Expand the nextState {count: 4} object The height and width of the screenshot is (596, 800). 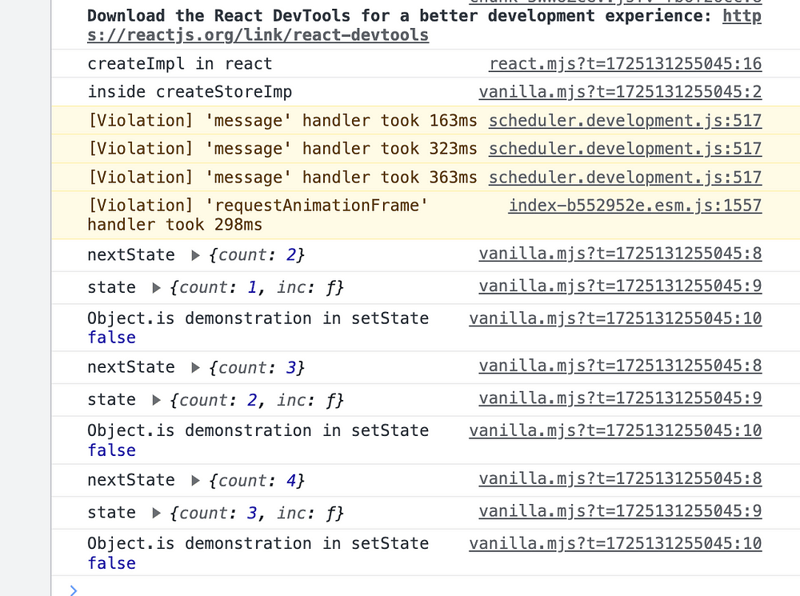195,481
